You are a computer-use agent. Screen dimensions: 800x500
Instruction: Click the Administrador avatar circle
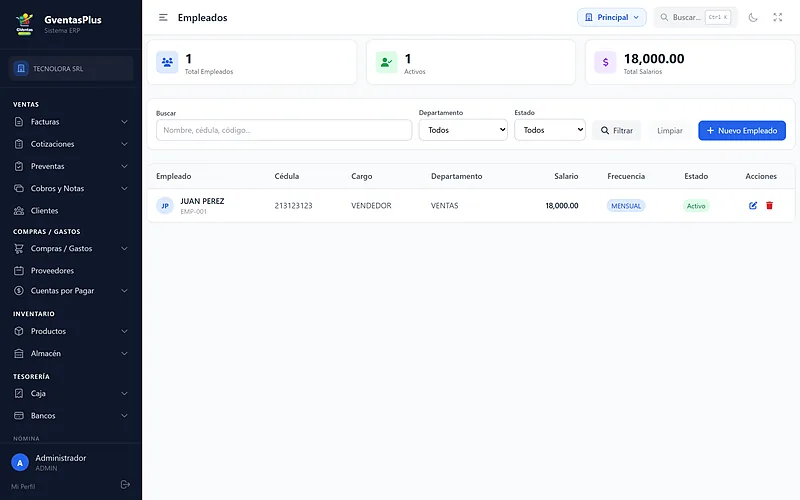(20, 463)
